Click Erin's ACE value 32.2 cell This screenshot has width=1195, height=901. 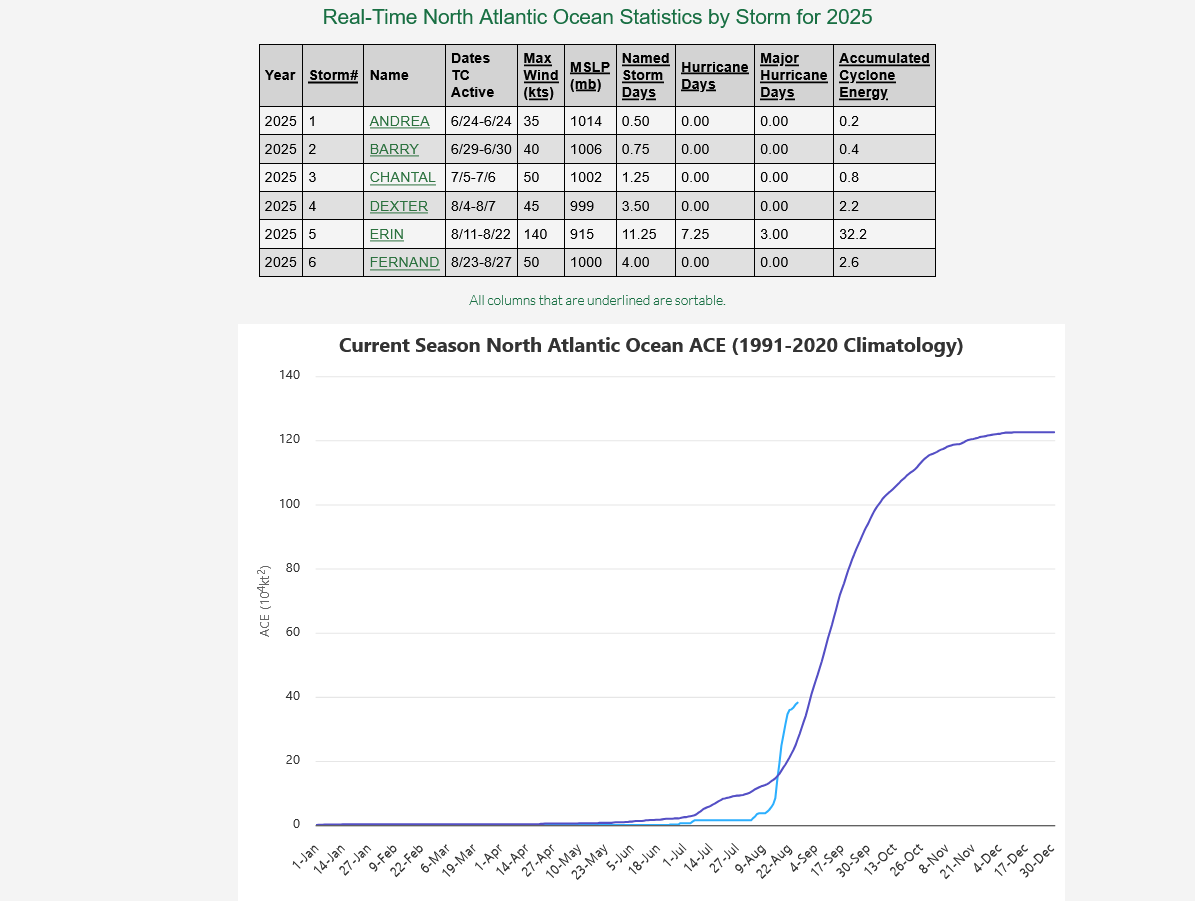tap(851, 234)
